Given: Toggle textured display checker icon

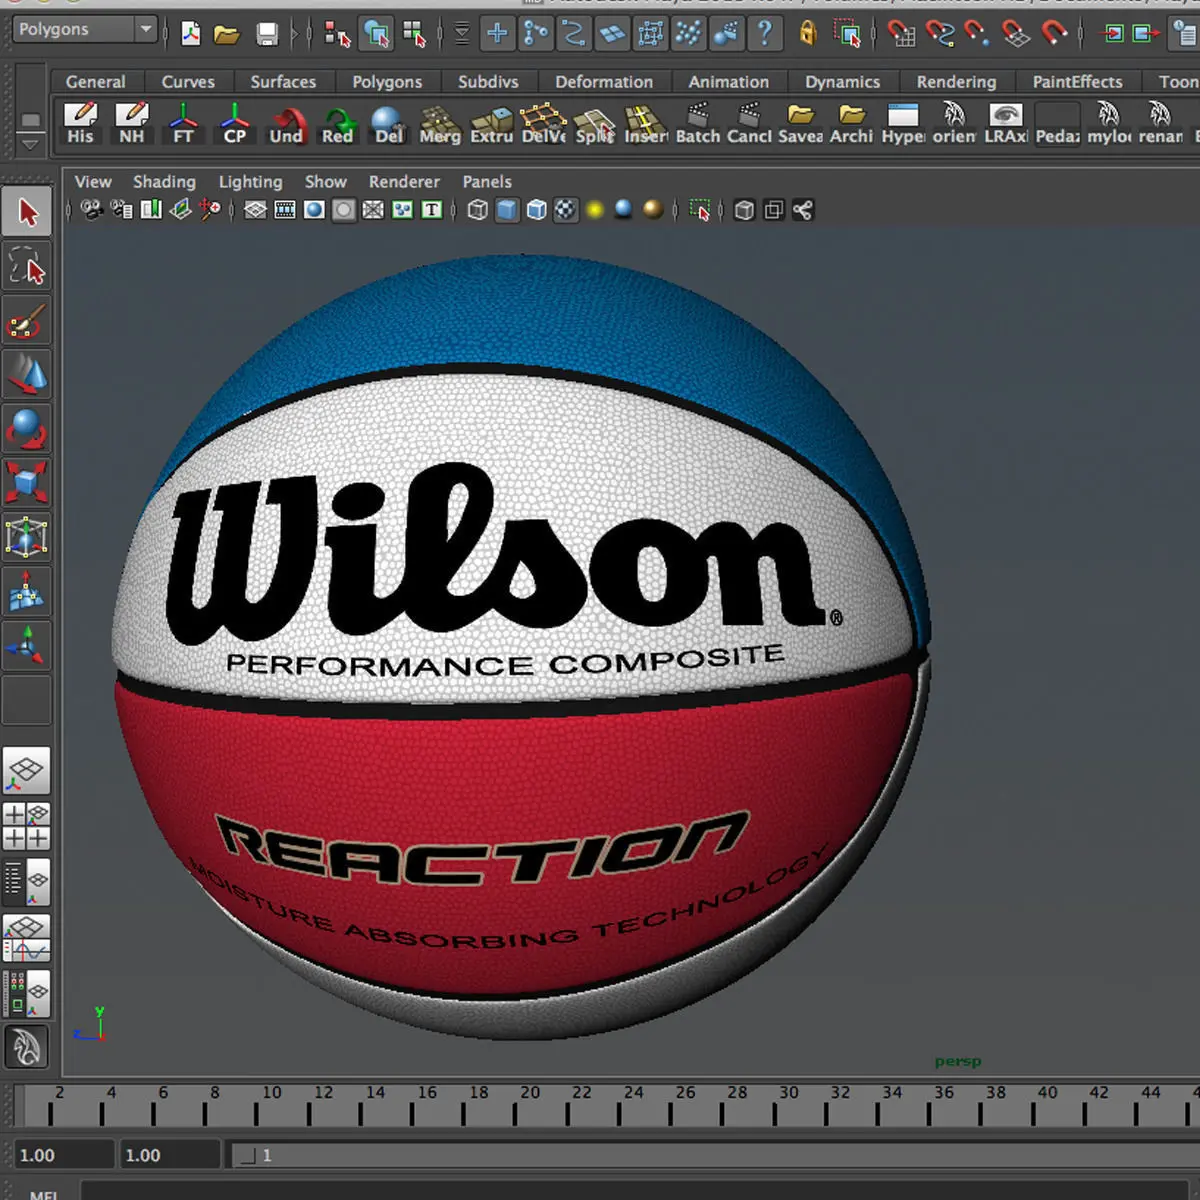Looking at the screenshot, I should pyautogui.click(x=566, y=210).
